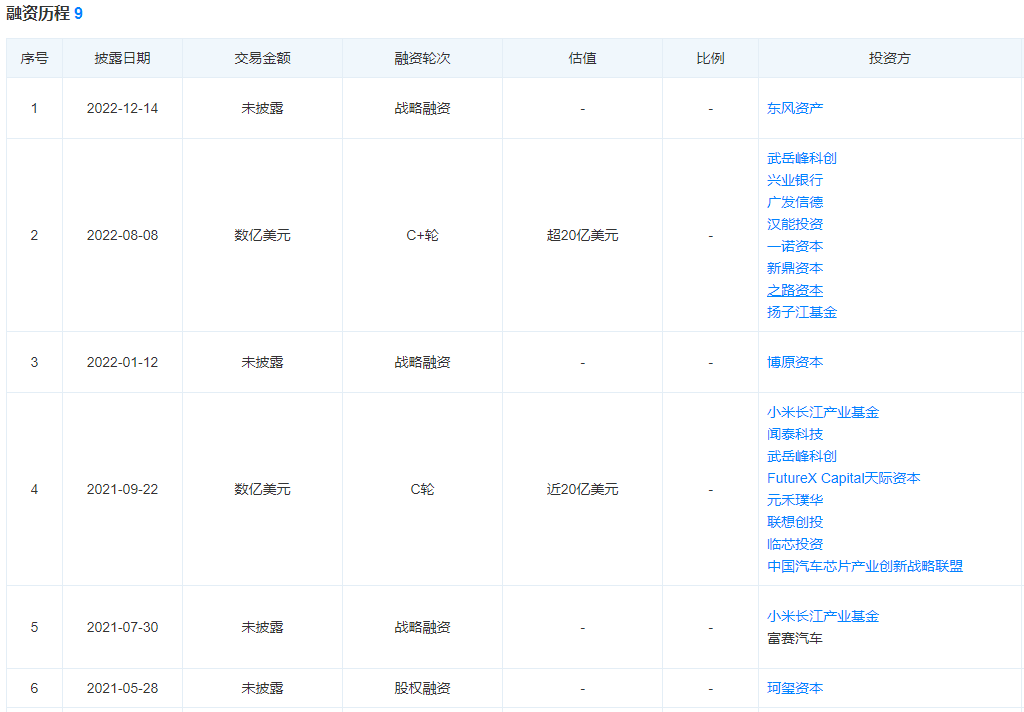Click the 披露日期 column header
The width and height of the screenshot is (1024, 712).
tap(122, 58)
